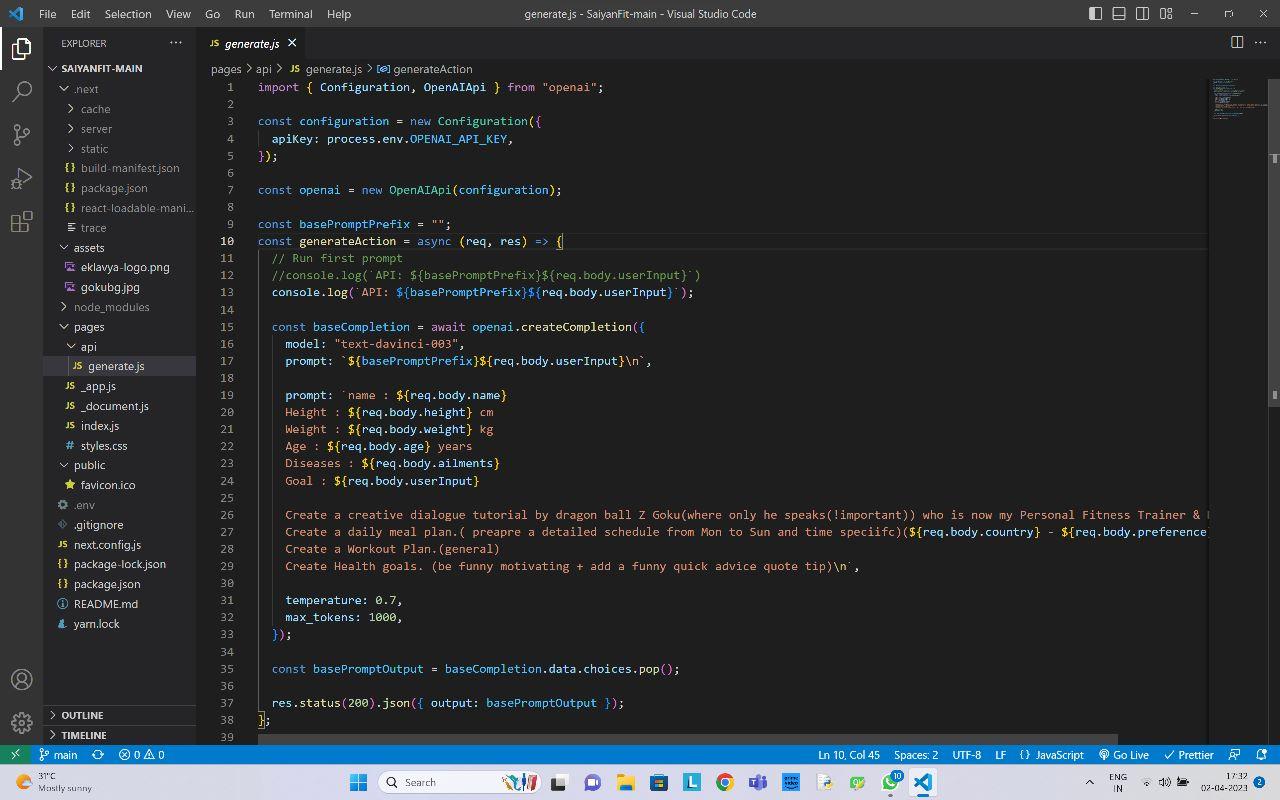Click the feedback icon in status bar
The image size is (1280, 800).
click(x=1235, y=755)
